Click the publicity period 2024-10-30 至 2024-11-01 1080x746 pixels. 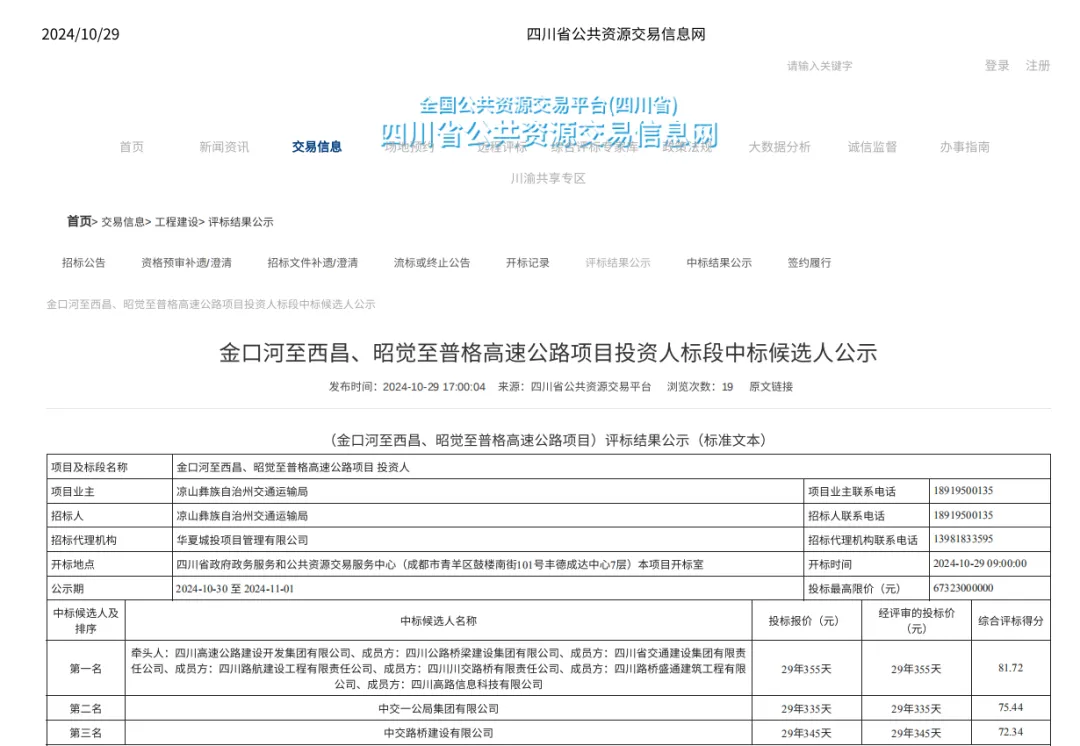(234, 589)
